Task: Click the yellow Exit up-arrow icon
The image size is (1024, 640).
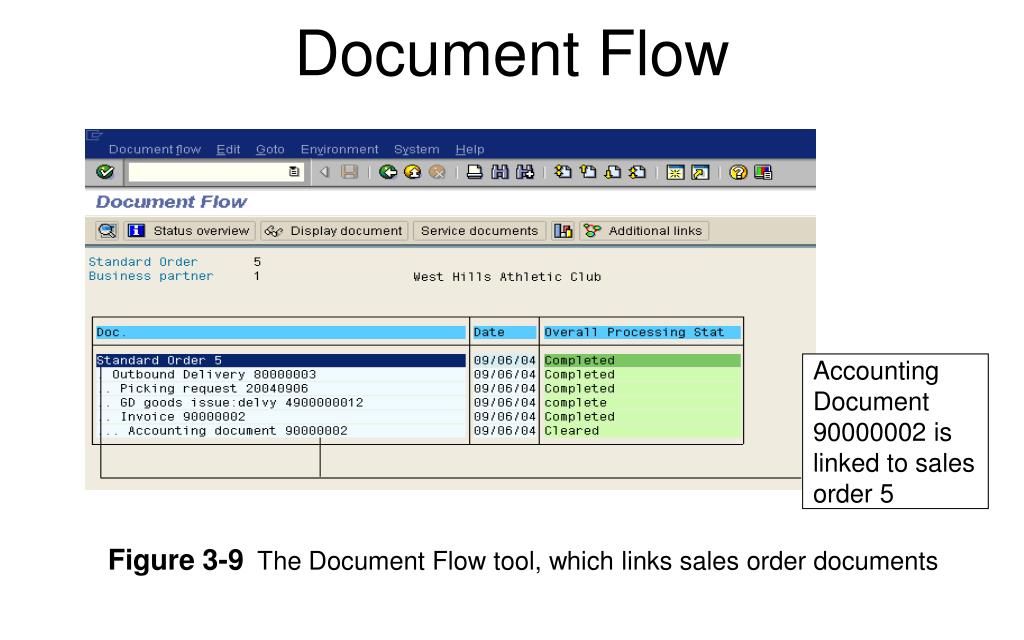Action: 413,172
